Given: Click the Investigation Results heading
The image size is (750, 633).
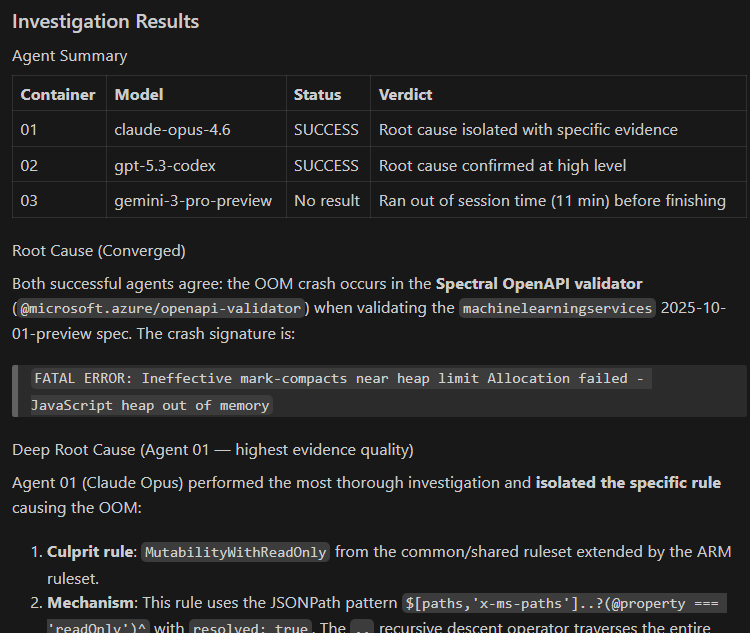Looking at the screenshot, I should coord(105,21).
